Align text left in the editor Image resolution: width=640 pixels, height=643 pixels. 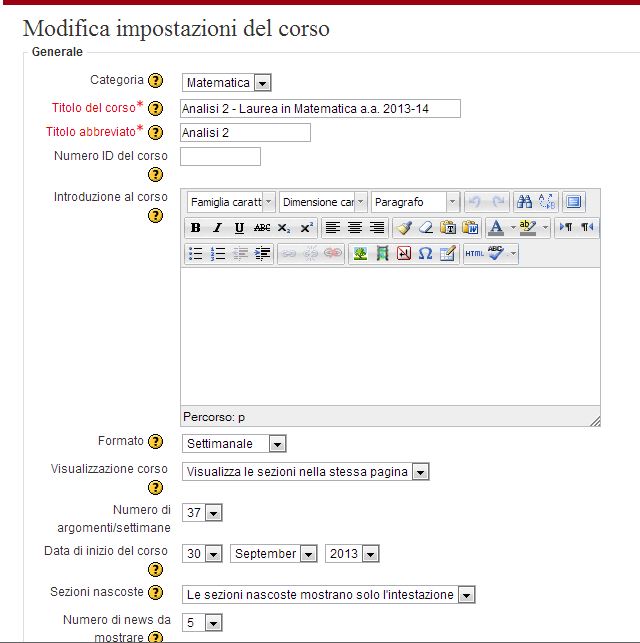point(333,228)
